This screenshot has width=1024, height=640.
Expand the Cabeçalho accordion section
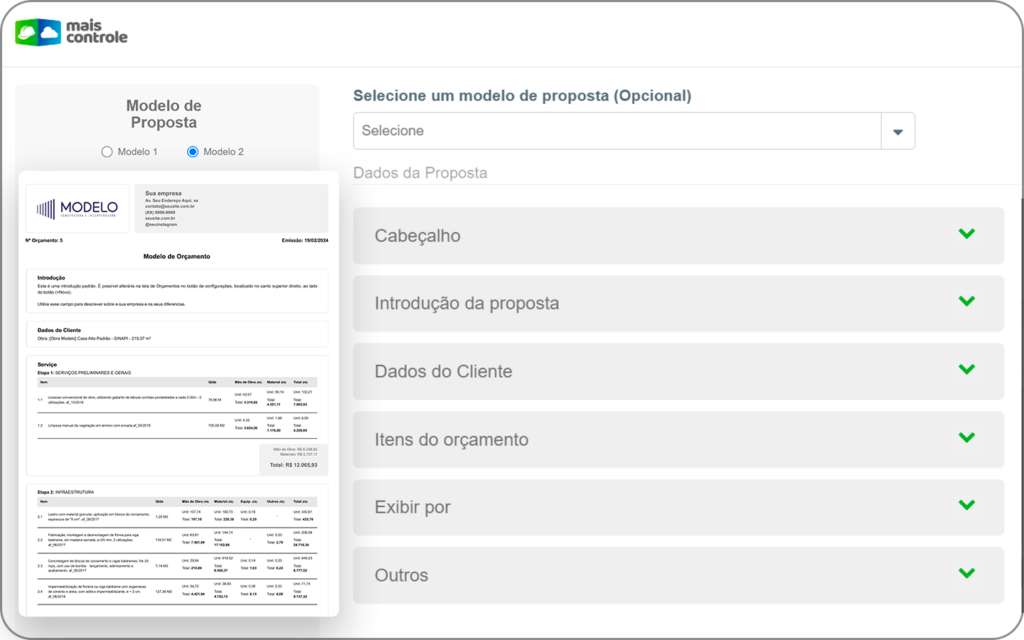pyautogui.click(x=678, y=235)
